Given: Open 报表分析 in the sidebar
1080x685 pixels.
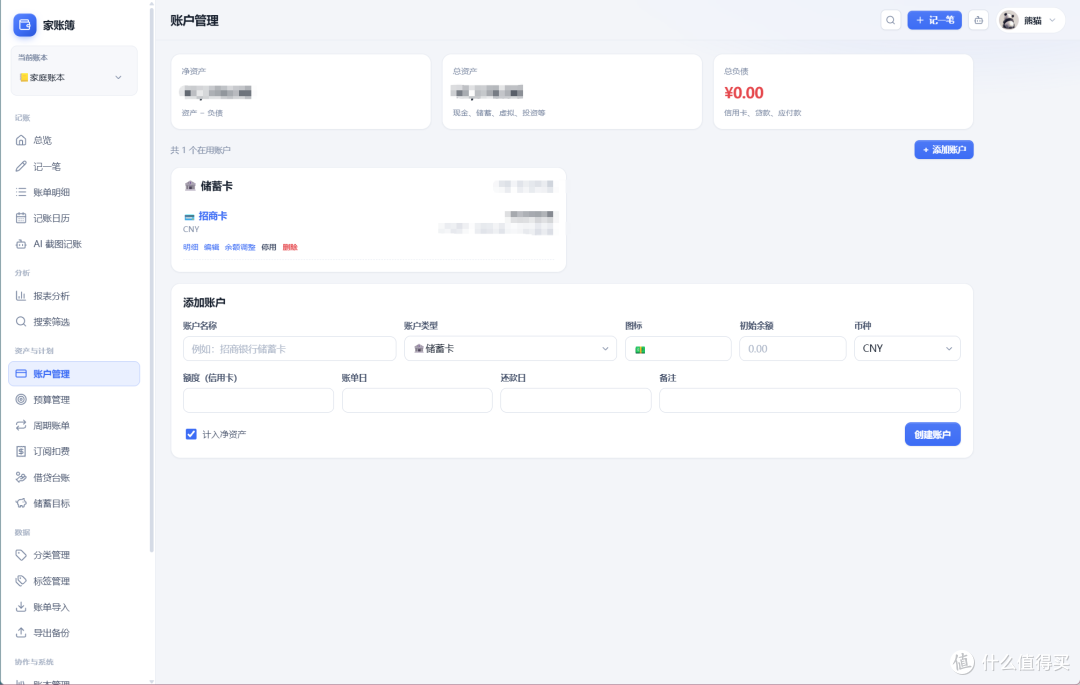Looking at the screenshot, I should coord(74,296).
